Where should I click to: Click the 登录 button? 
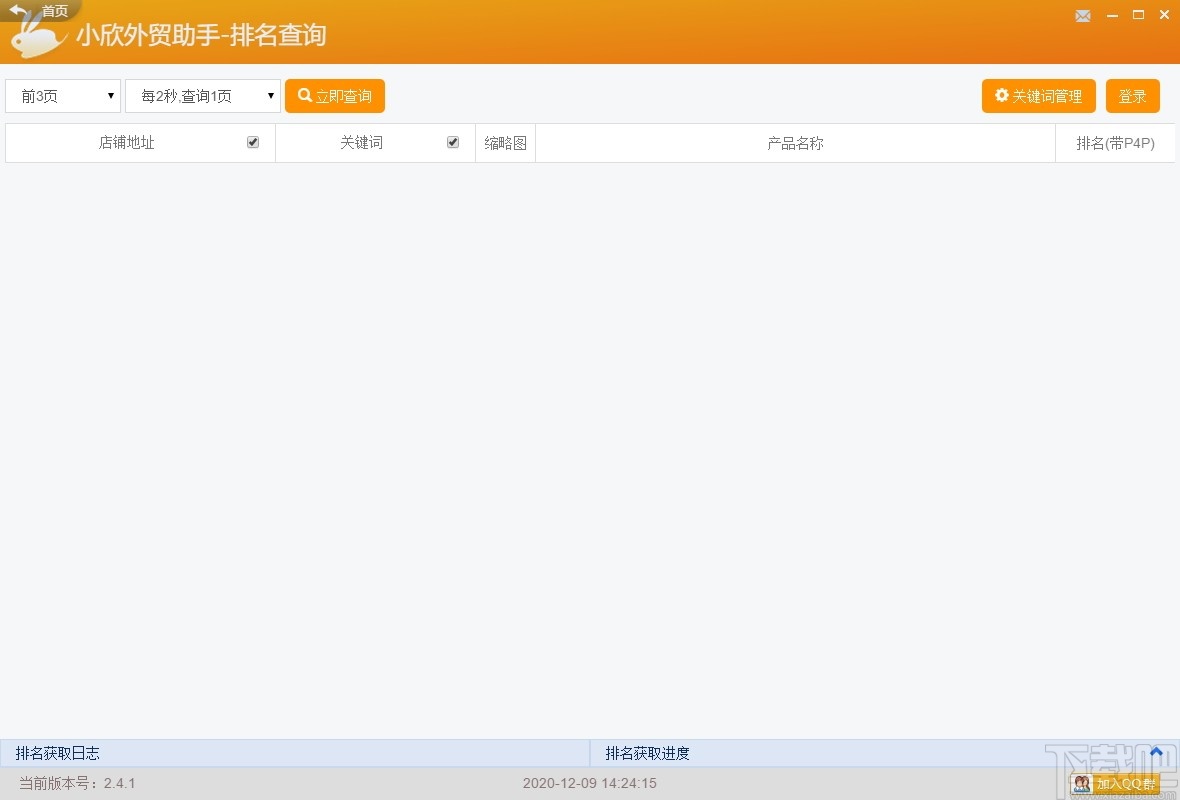pos(1133,96)
